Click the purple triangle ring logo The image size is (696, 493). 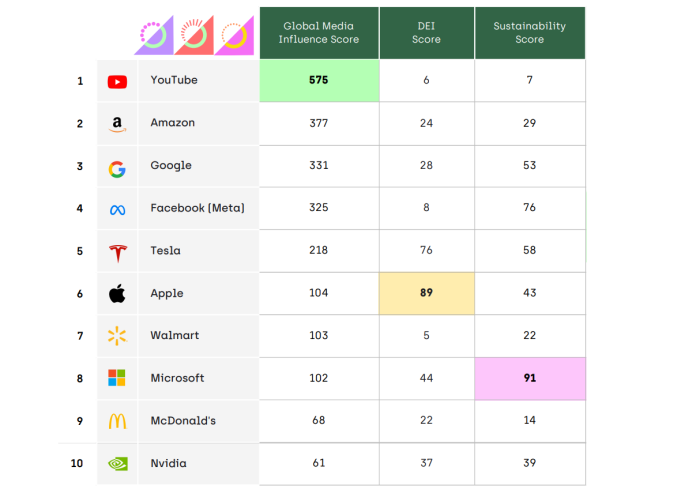pos(154,36)
